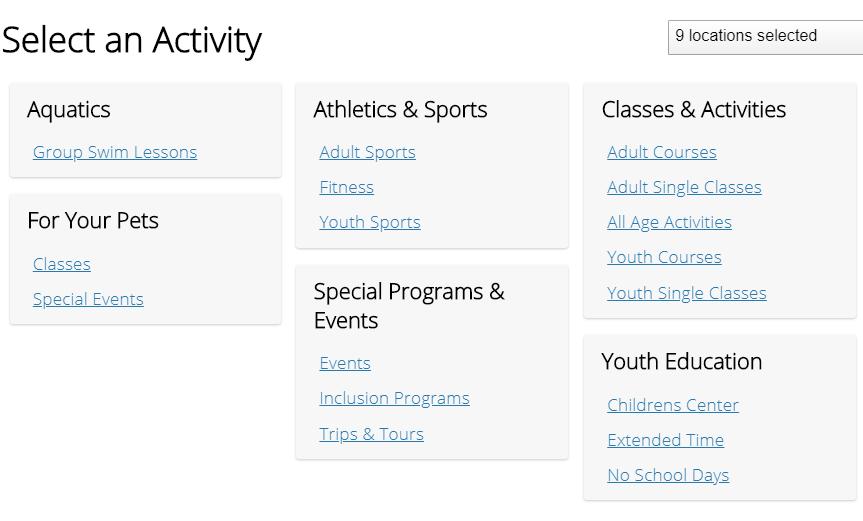The width and height of the screenshot is (863, 521).
Task: Choose the Adult Sports link
Action: coord(368,152)
